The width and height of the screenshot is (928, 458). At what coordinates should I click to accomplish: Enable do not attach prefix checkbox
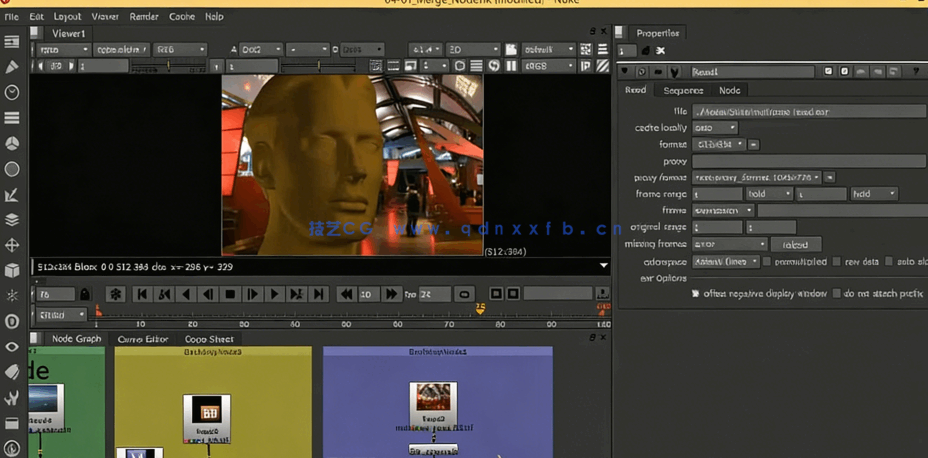837,293
